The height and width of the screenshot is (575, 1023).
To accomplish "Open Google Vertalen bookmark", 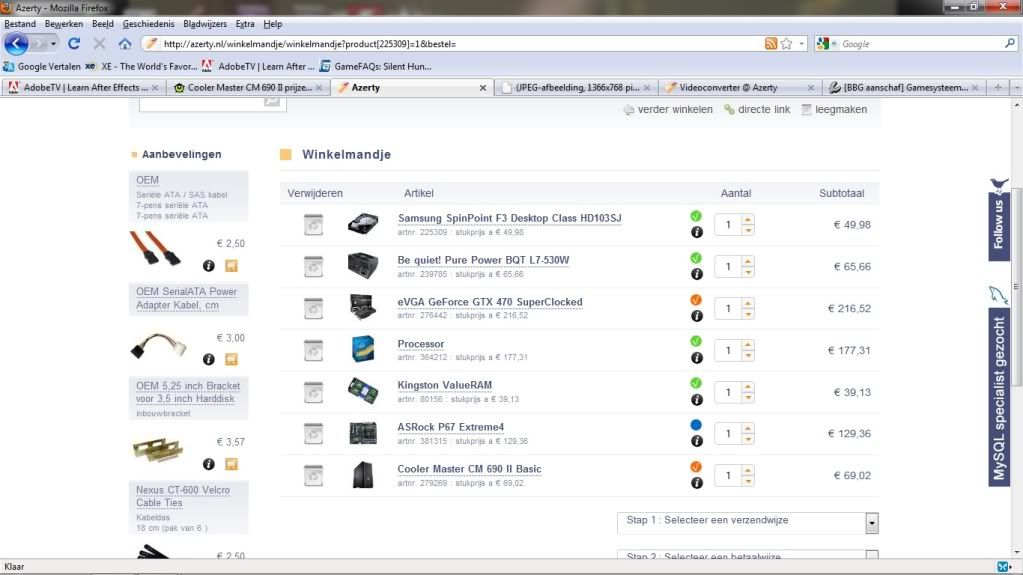I will click(x=42, y=67).
